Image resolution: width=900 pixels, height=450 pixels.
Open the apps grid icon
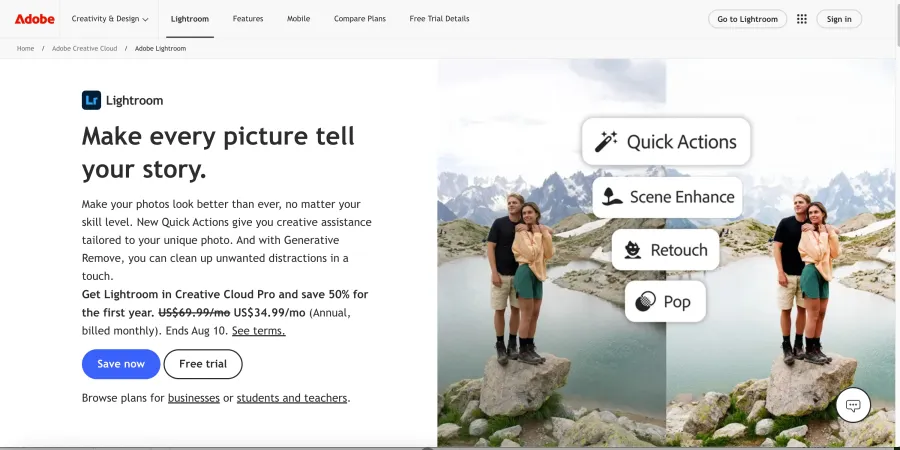pyautogui.click(x=802, y=19)
